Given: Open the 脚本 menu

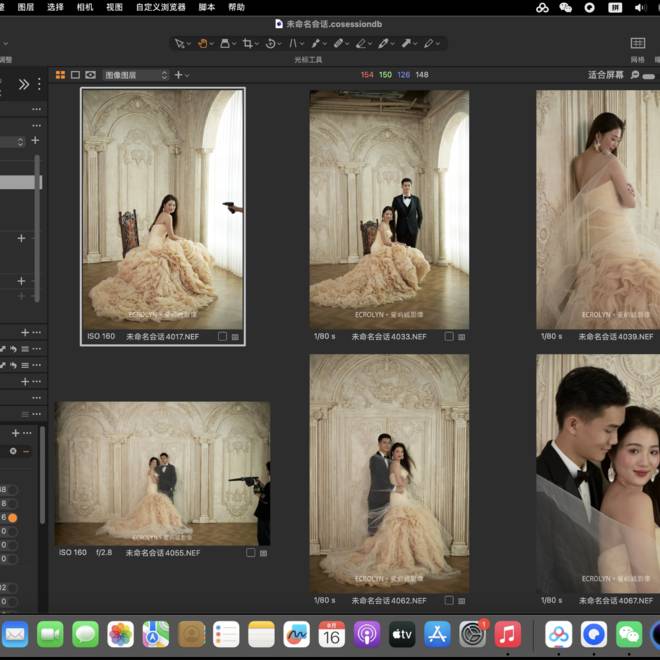Looking at the screenshot, I should (207, 7).
